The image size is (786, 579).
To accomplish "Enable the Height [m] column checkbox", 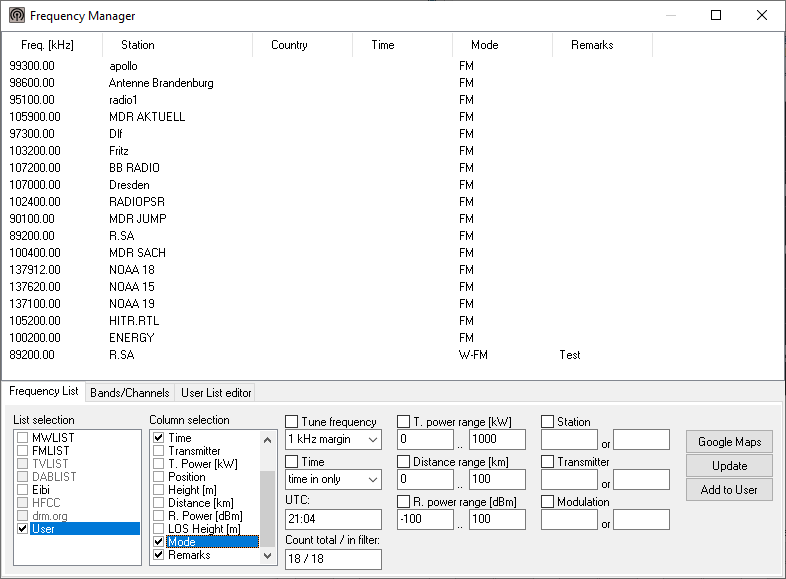I will 158,490.
